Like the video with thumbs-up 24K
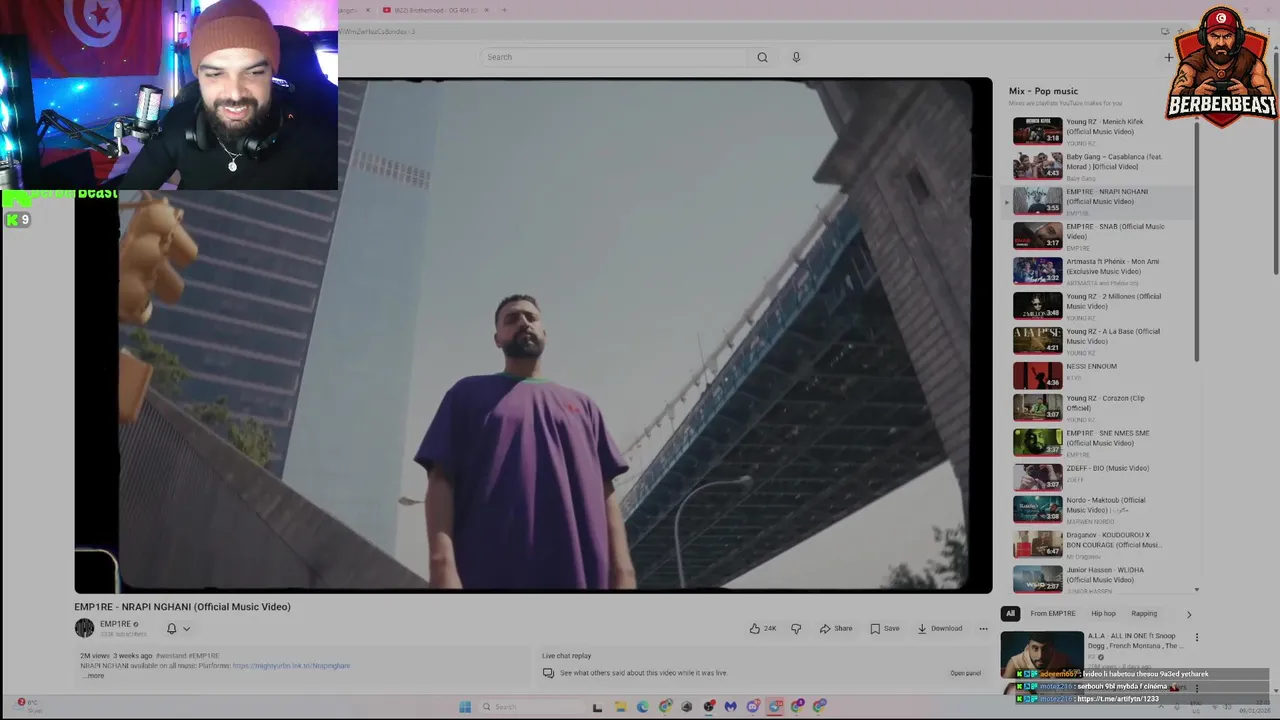The height and width of the screenshot is (720, 1280). [x=763, y=628]
